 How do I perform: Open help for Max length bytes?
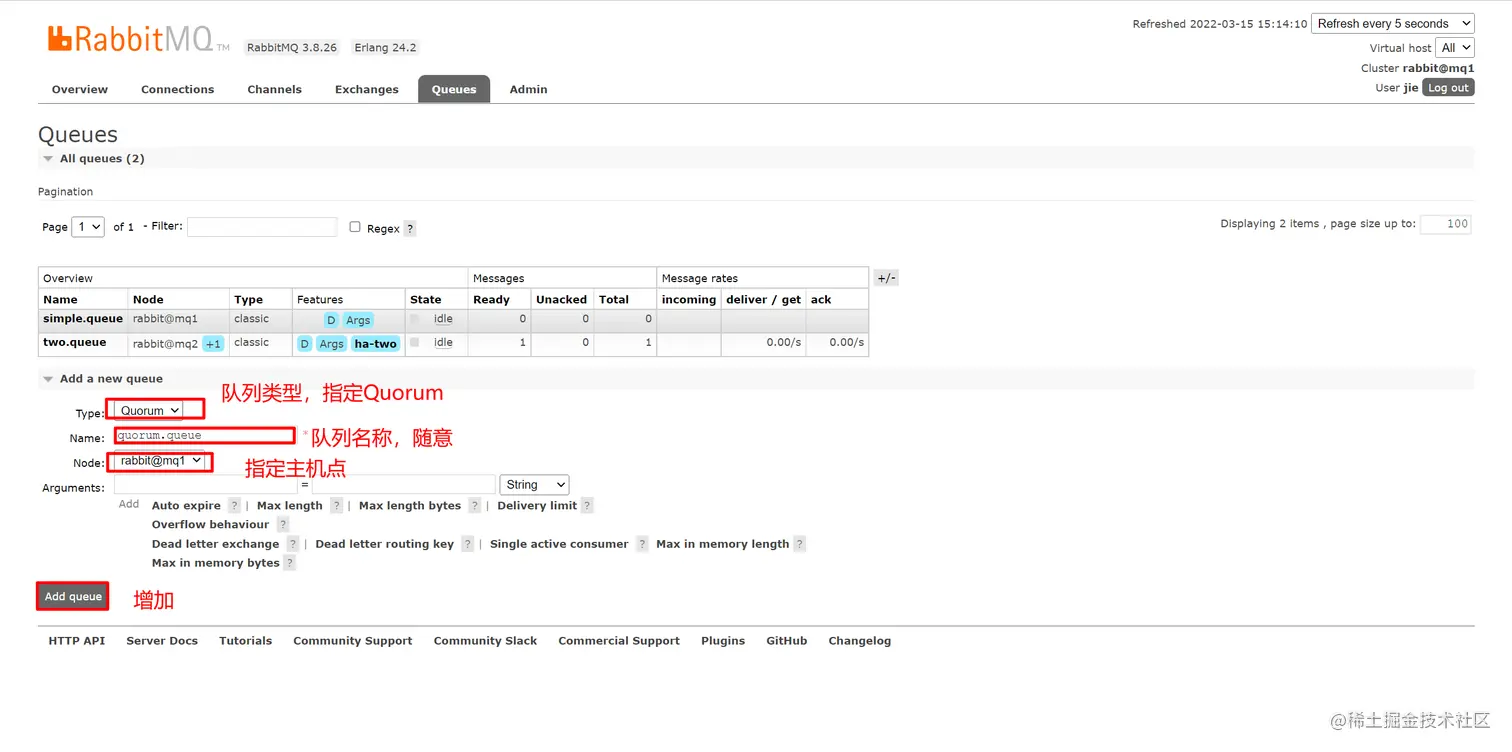[475, 506]
